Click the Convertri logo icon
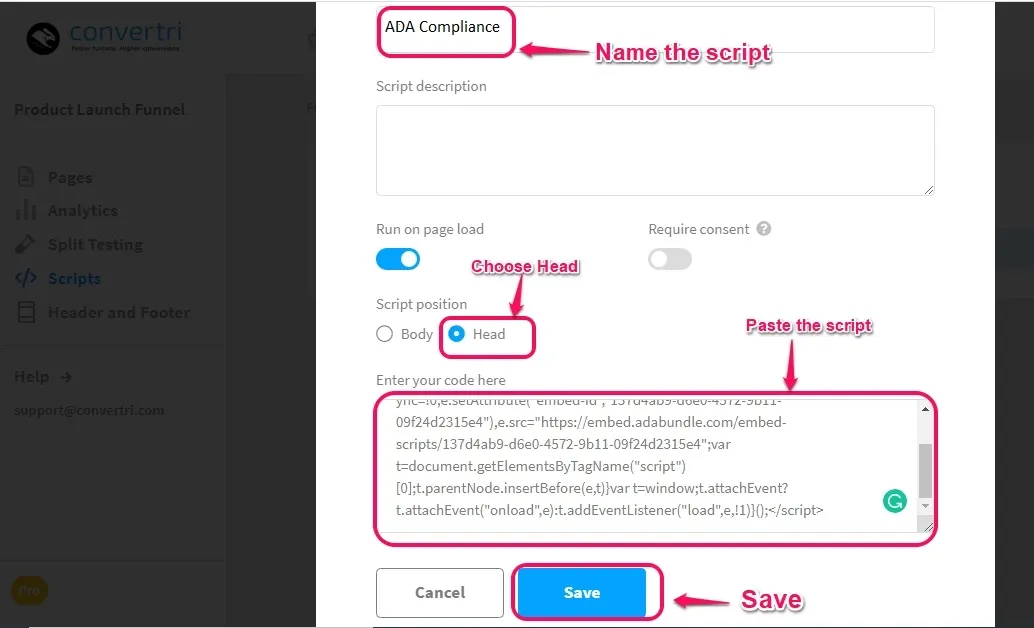 pyautogui.click(x=43, y=39)
